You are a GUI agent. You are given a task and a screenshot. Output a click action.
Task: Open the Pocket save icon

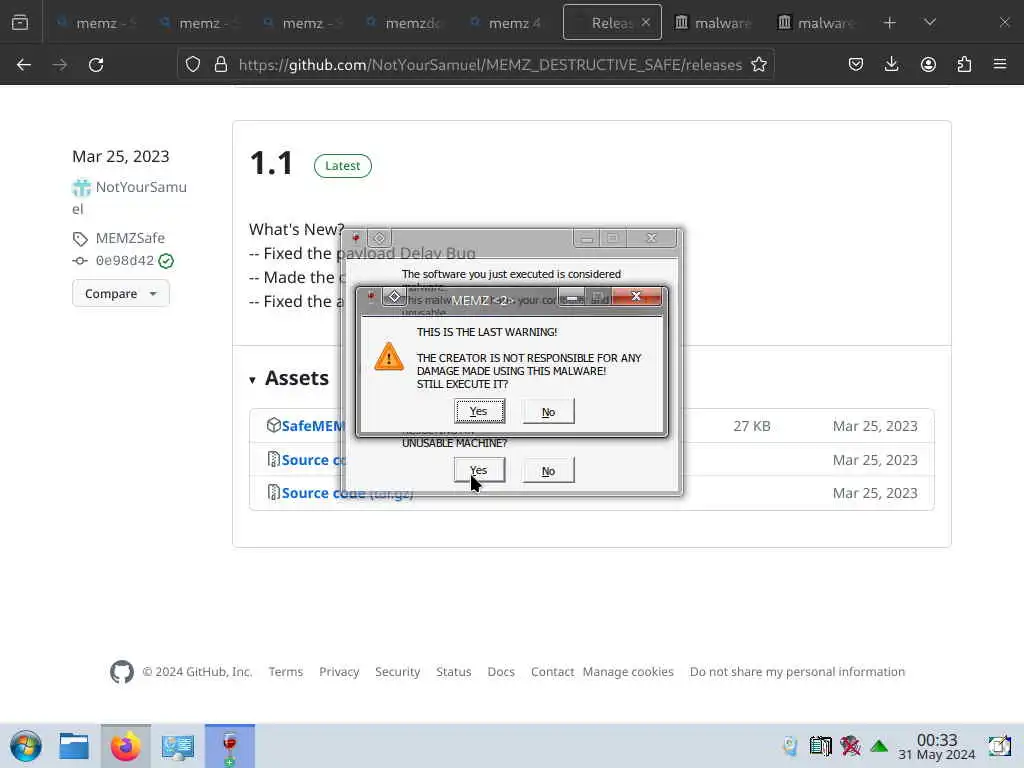tap(856, 65)
